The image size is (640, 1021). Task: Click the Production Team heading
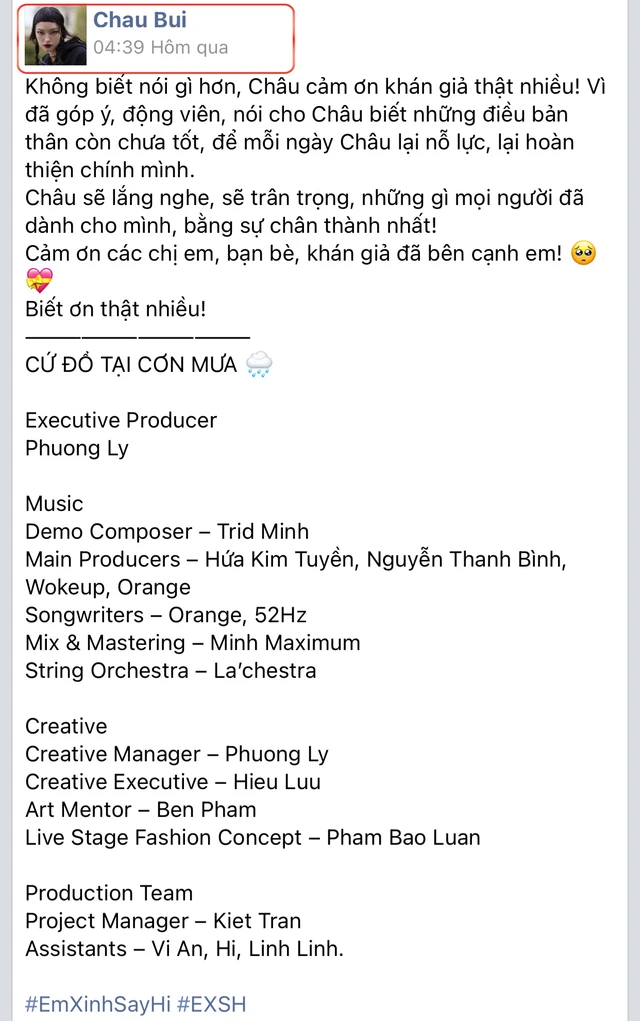click(x=109, y=893)
